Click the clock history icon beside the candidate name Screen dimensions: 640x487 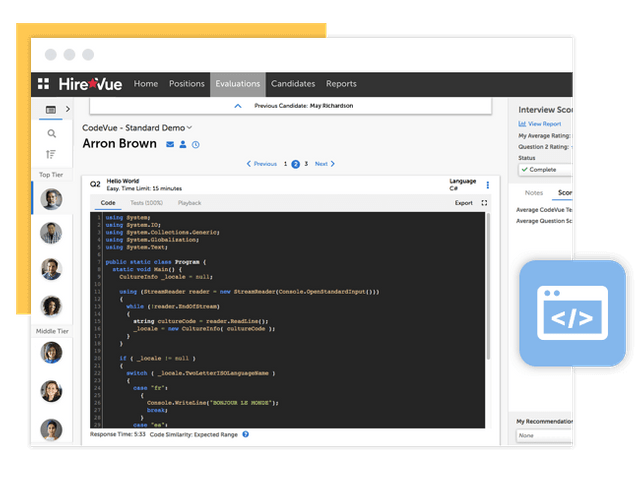[x=196, y=145]
